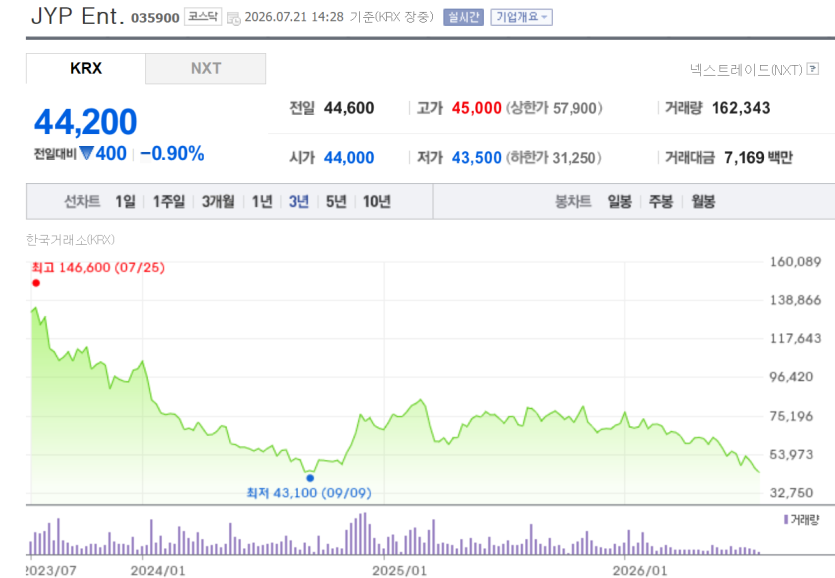Click the purple 거래량 legend swatch
Image resolution: width=835 pixels, height=578 pixels.
(x=786, y=519)
